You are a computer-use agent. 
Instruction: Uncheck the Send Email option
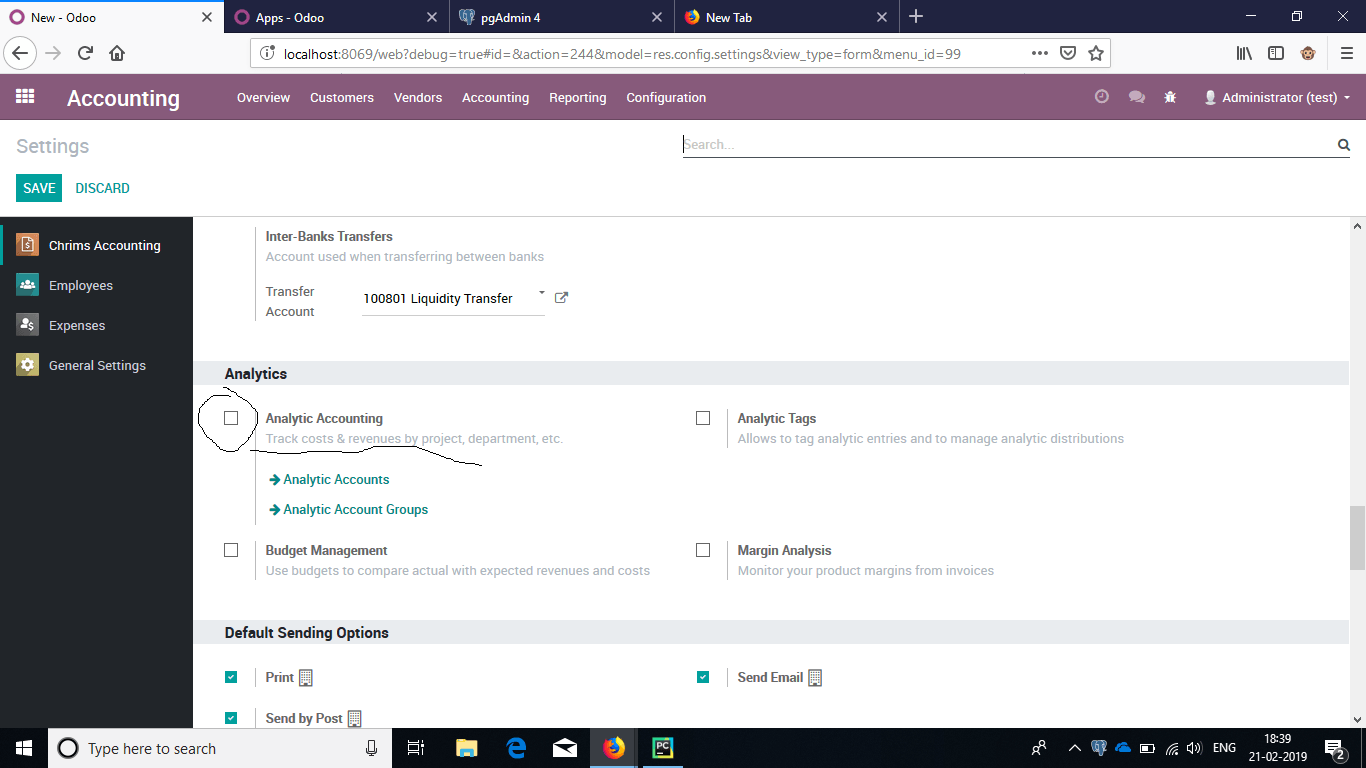tap(703, 677)
